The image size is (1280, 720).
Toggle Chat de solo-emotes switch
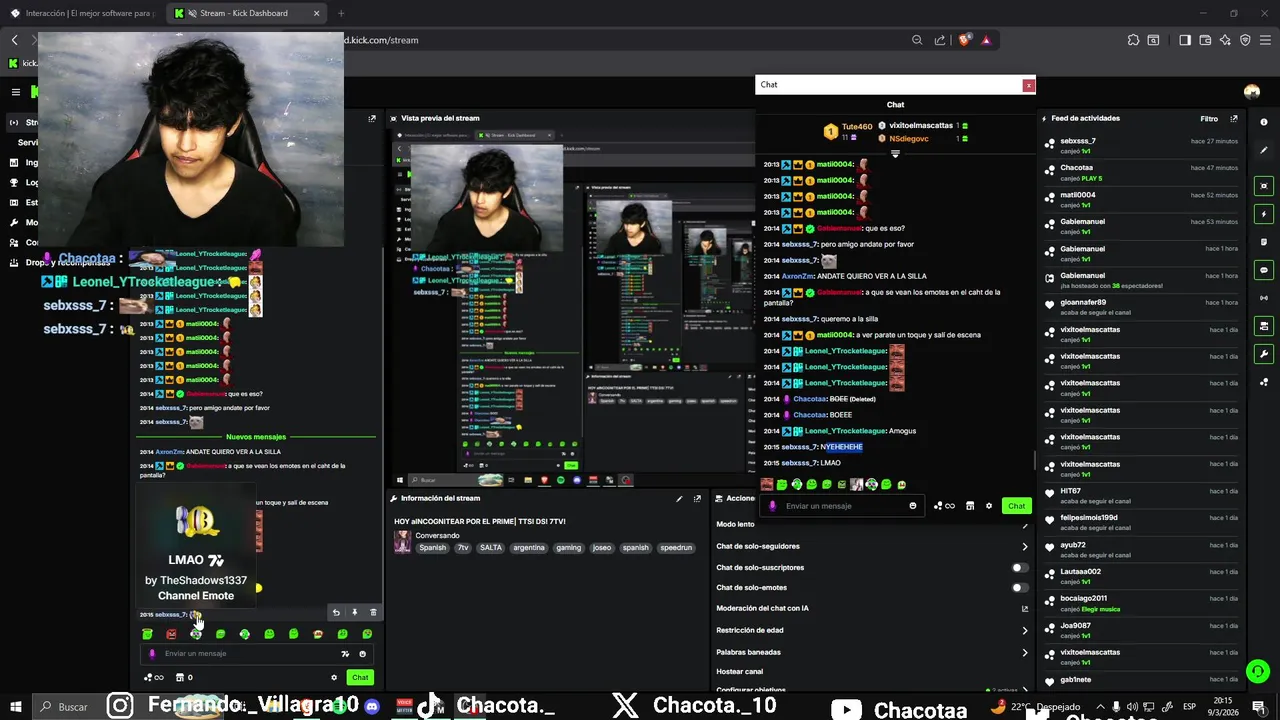[1019, 588]
